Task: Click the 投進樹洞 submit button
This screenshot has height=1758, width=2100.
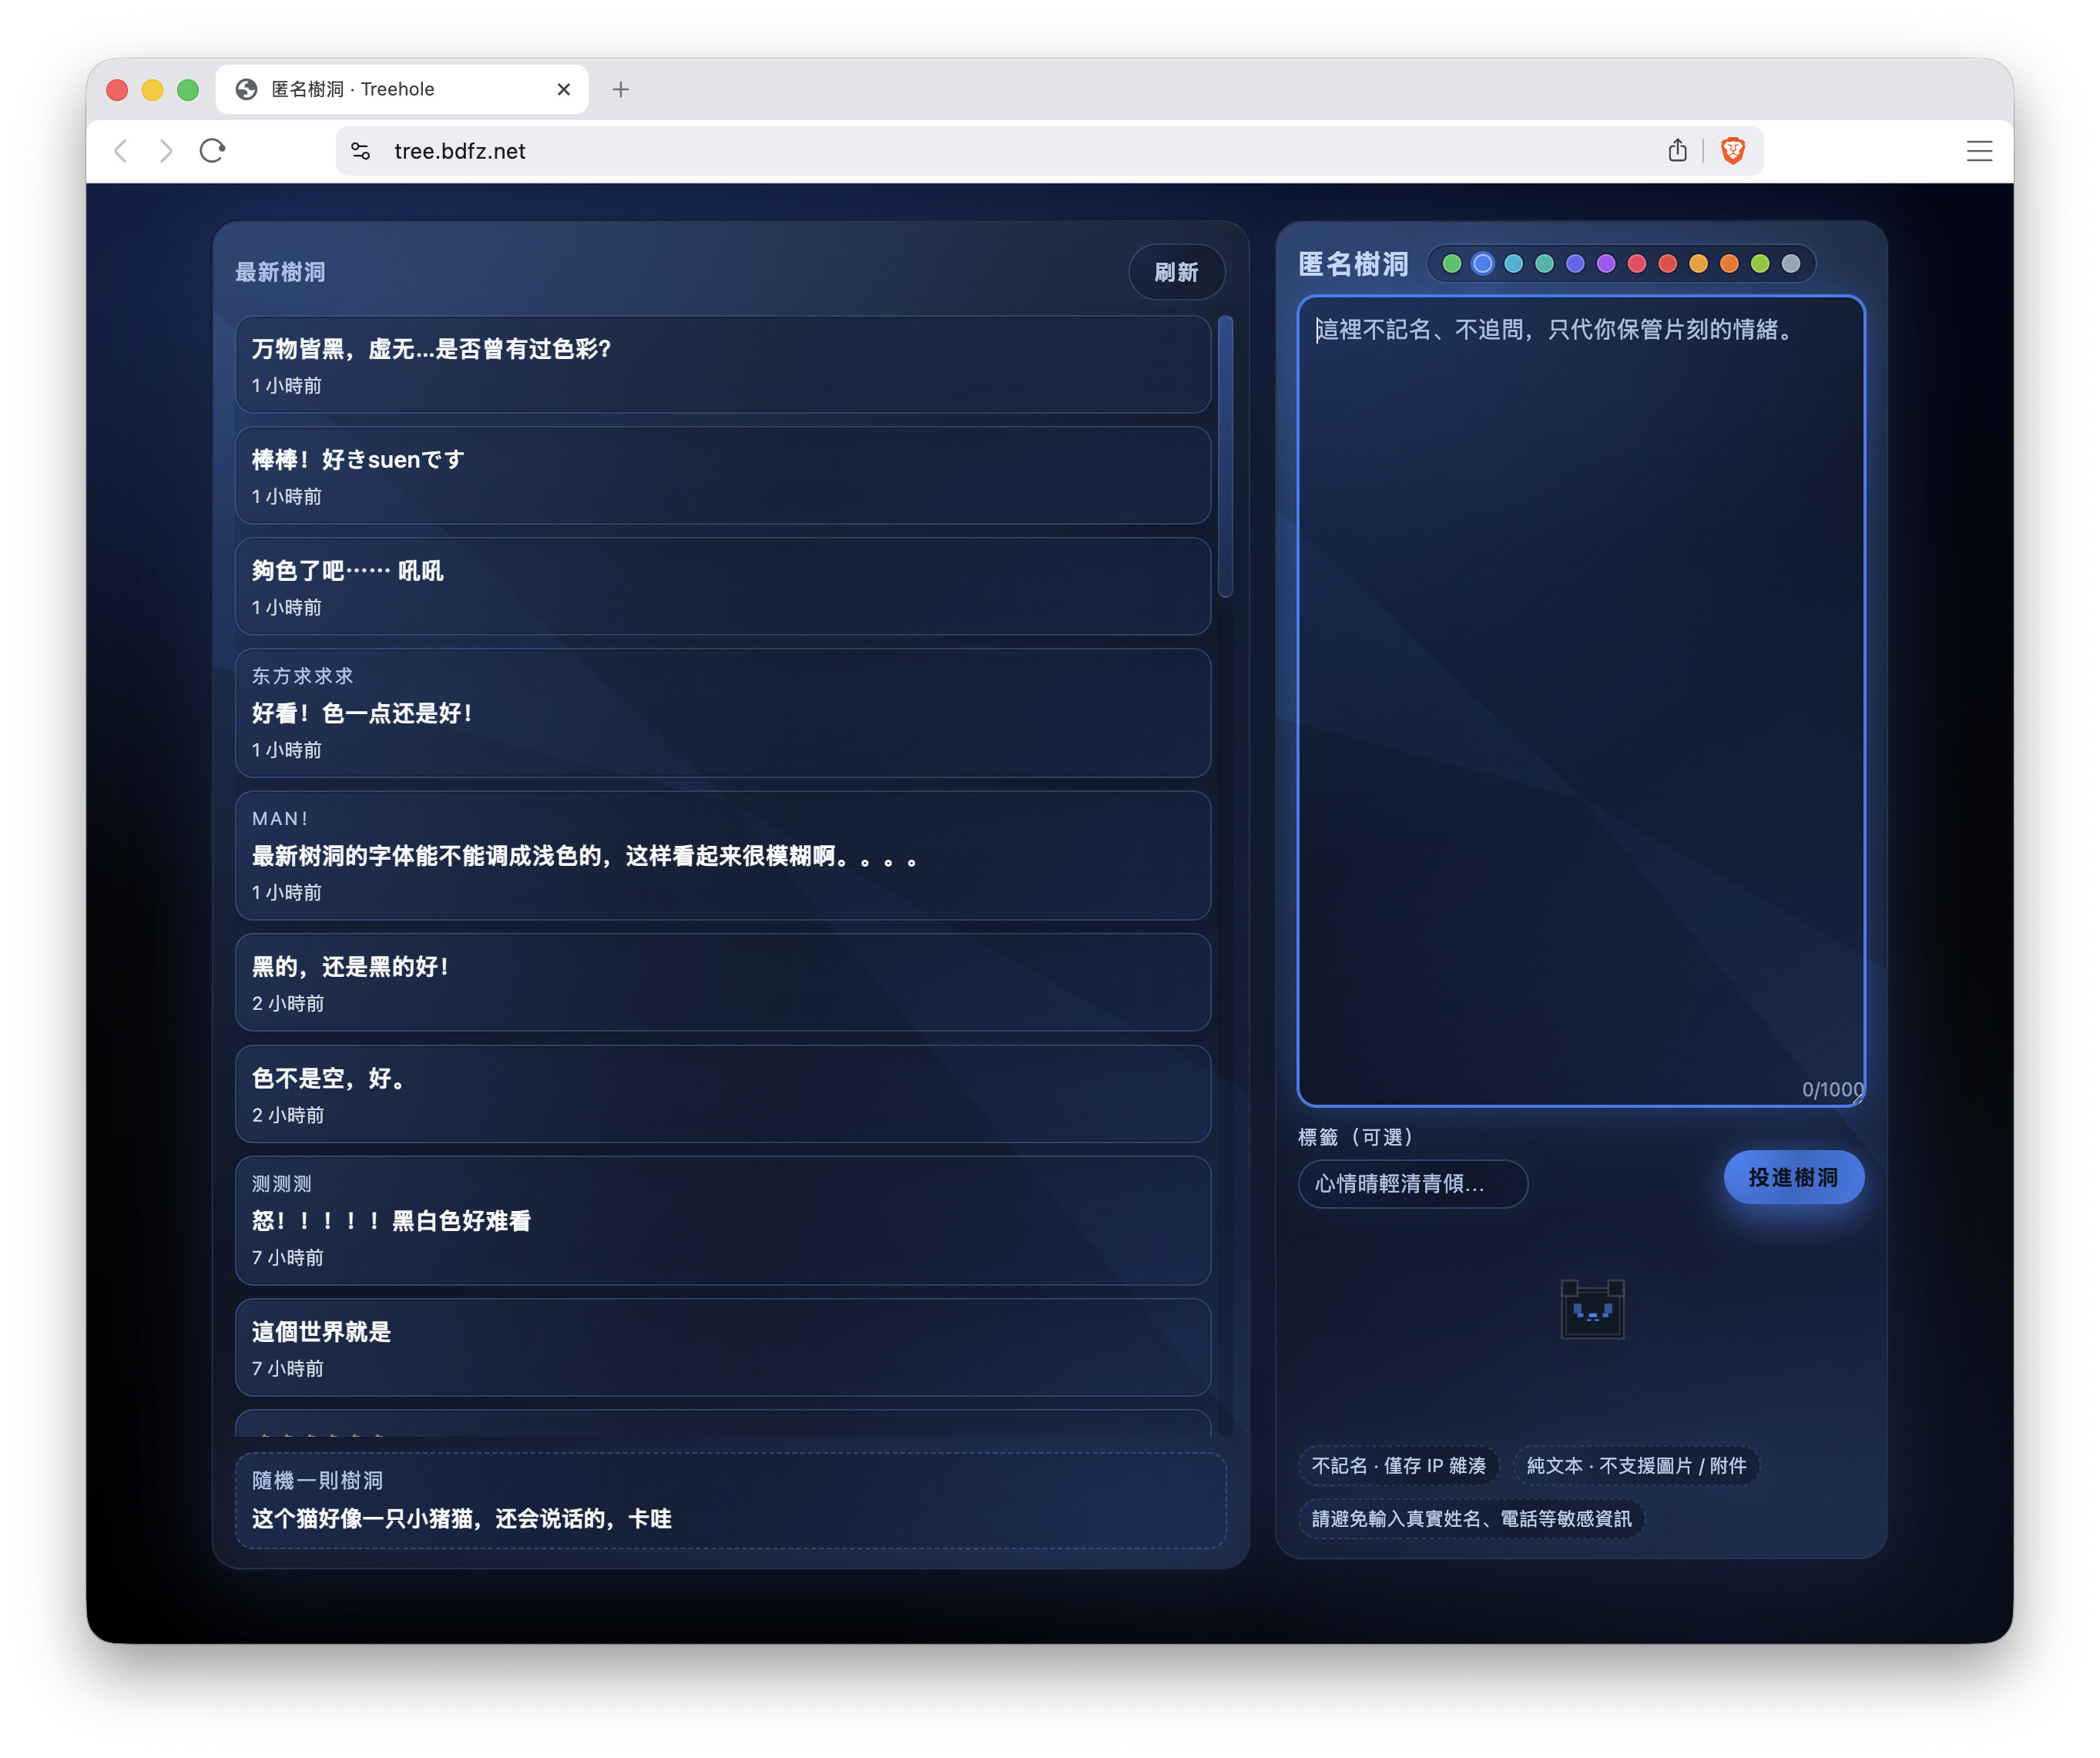Action: (x=1793, y=1177)
